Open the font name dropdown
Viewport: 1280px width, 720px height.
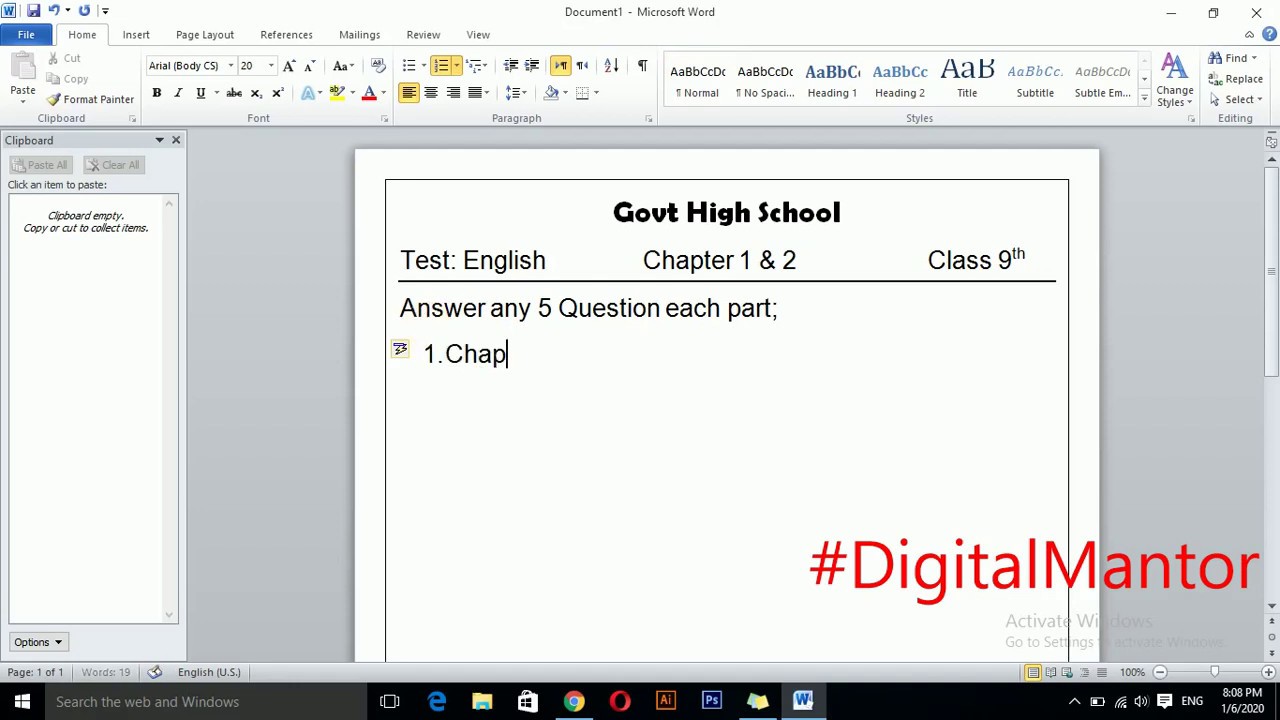point(230,66)
